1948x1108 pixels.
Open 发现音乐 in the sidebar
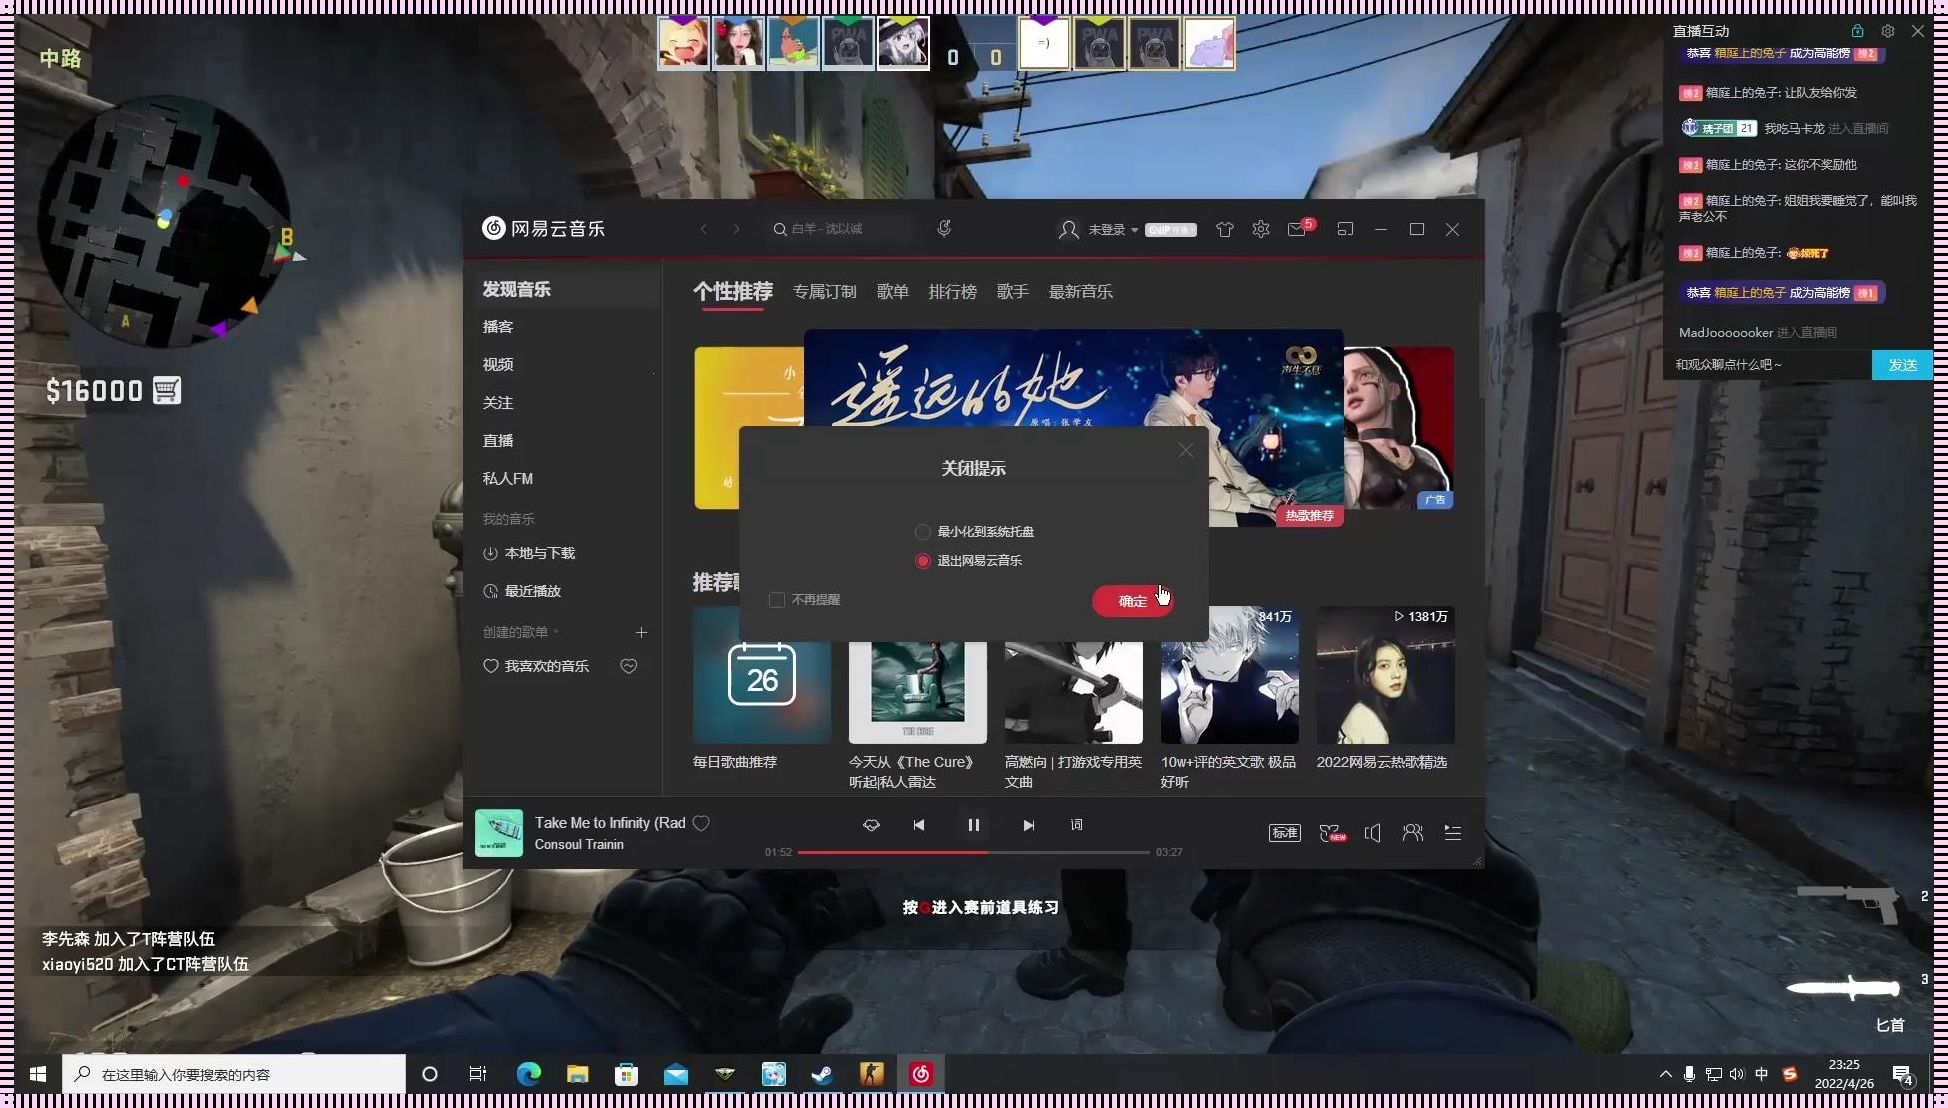(517, 289)
